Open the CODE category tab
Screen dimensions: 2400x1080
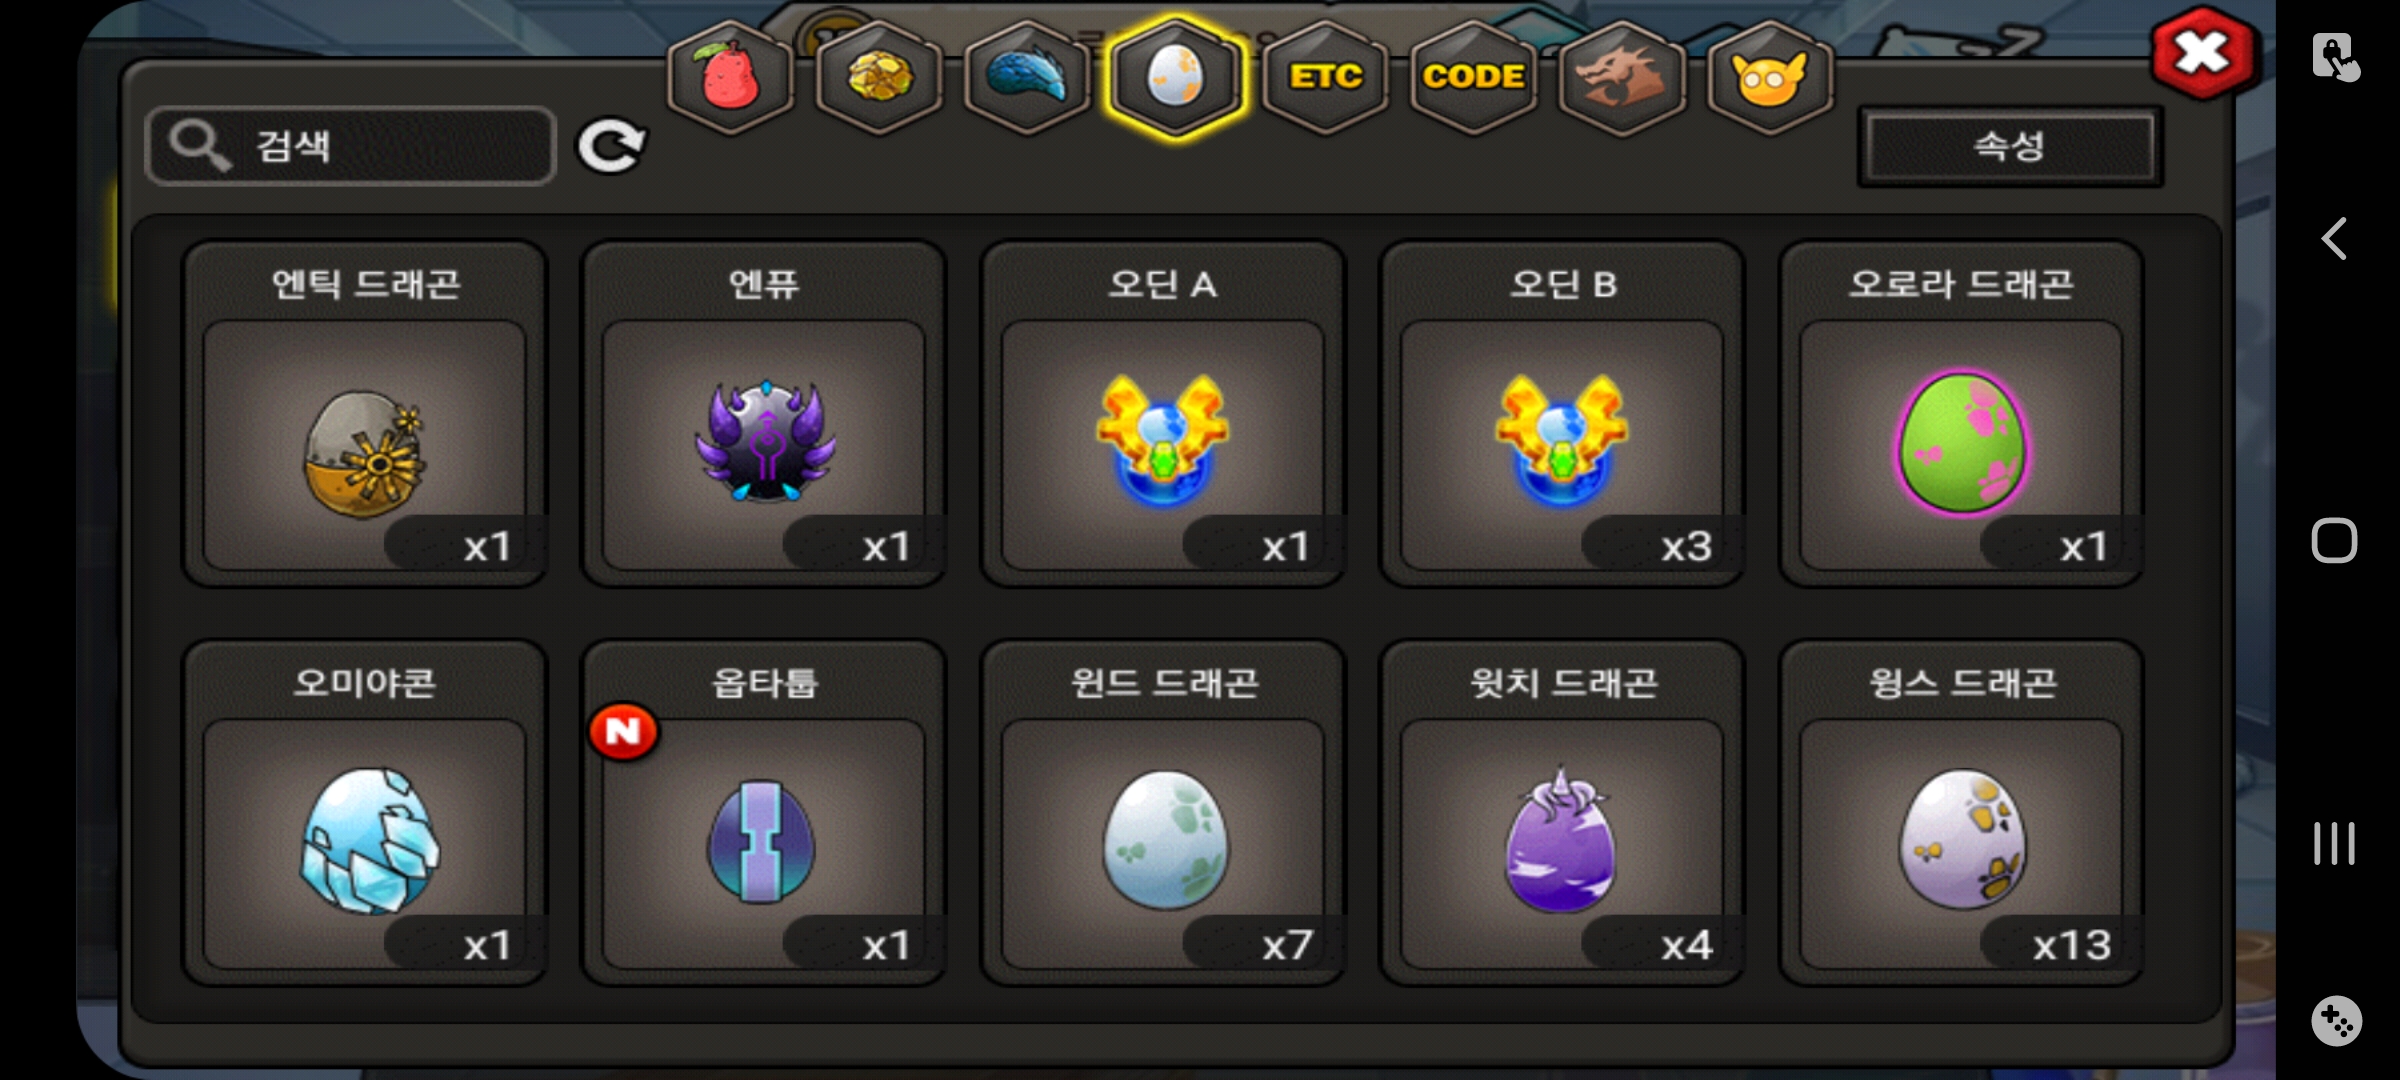1473,77
